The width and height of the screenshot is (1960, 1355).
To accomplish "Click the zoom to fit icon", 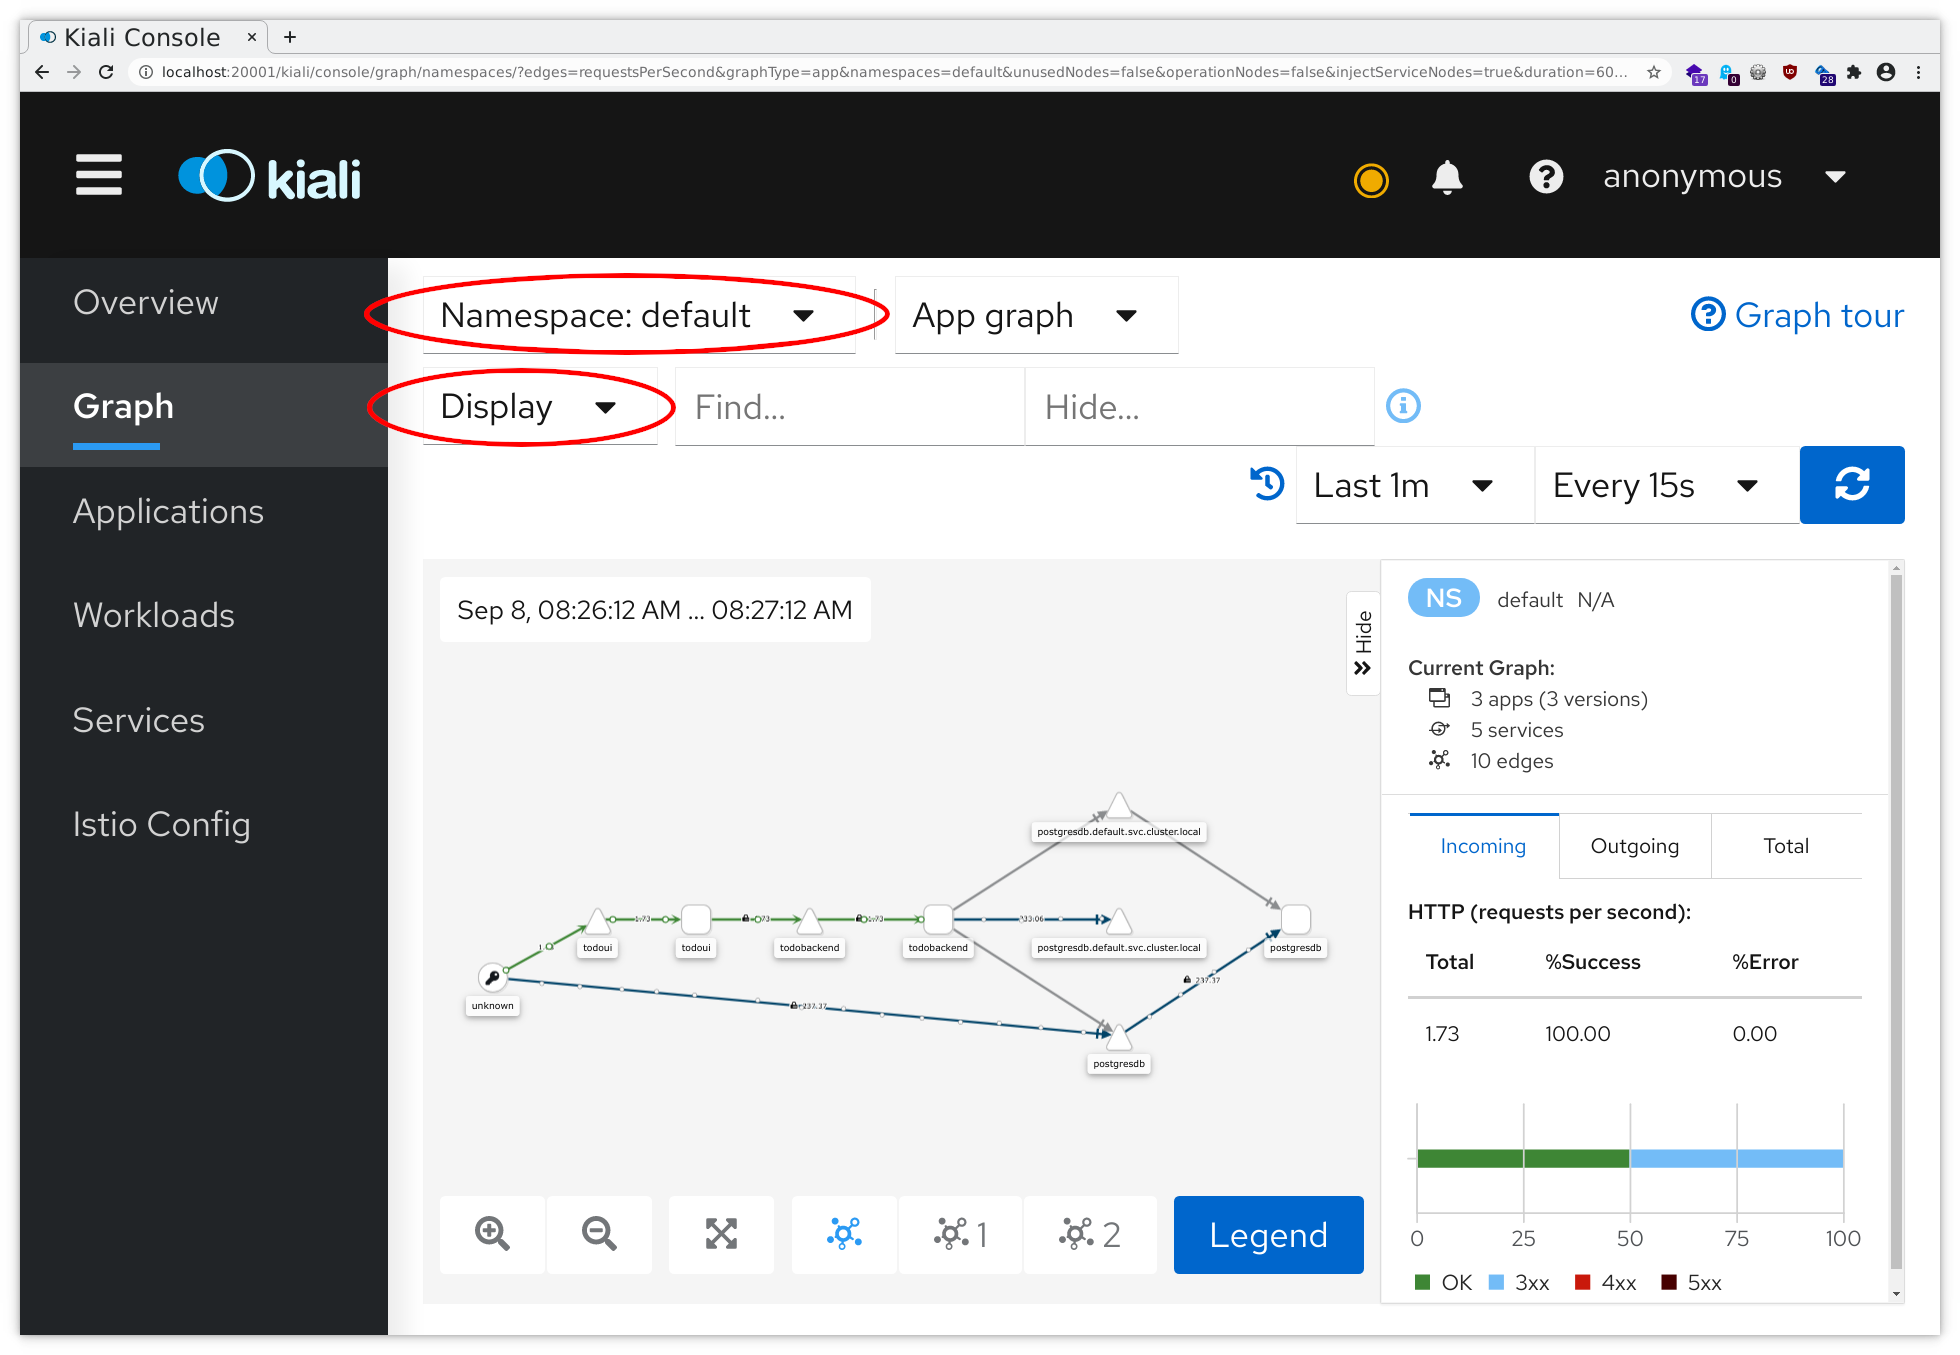I will pyautogui.click(x=721, y=1234).
